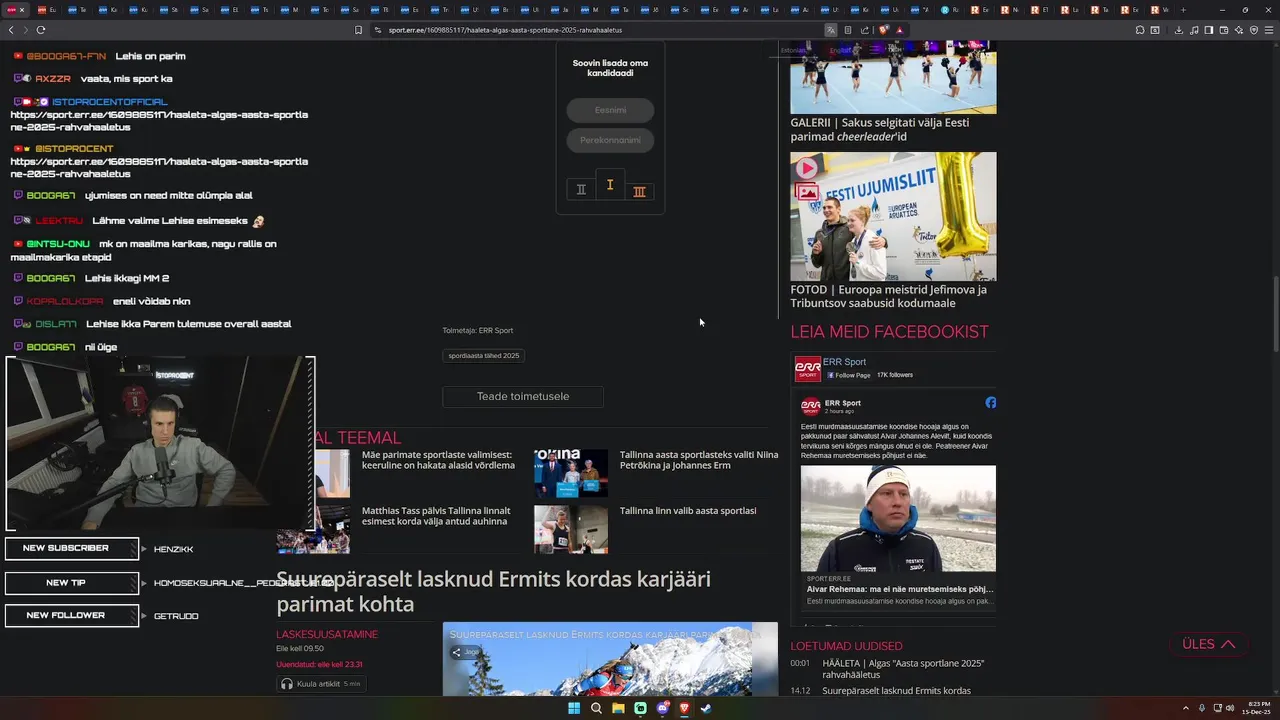Open volume speaker icon in system tray
The image size is (1280, 720).
coord(1231,708)
